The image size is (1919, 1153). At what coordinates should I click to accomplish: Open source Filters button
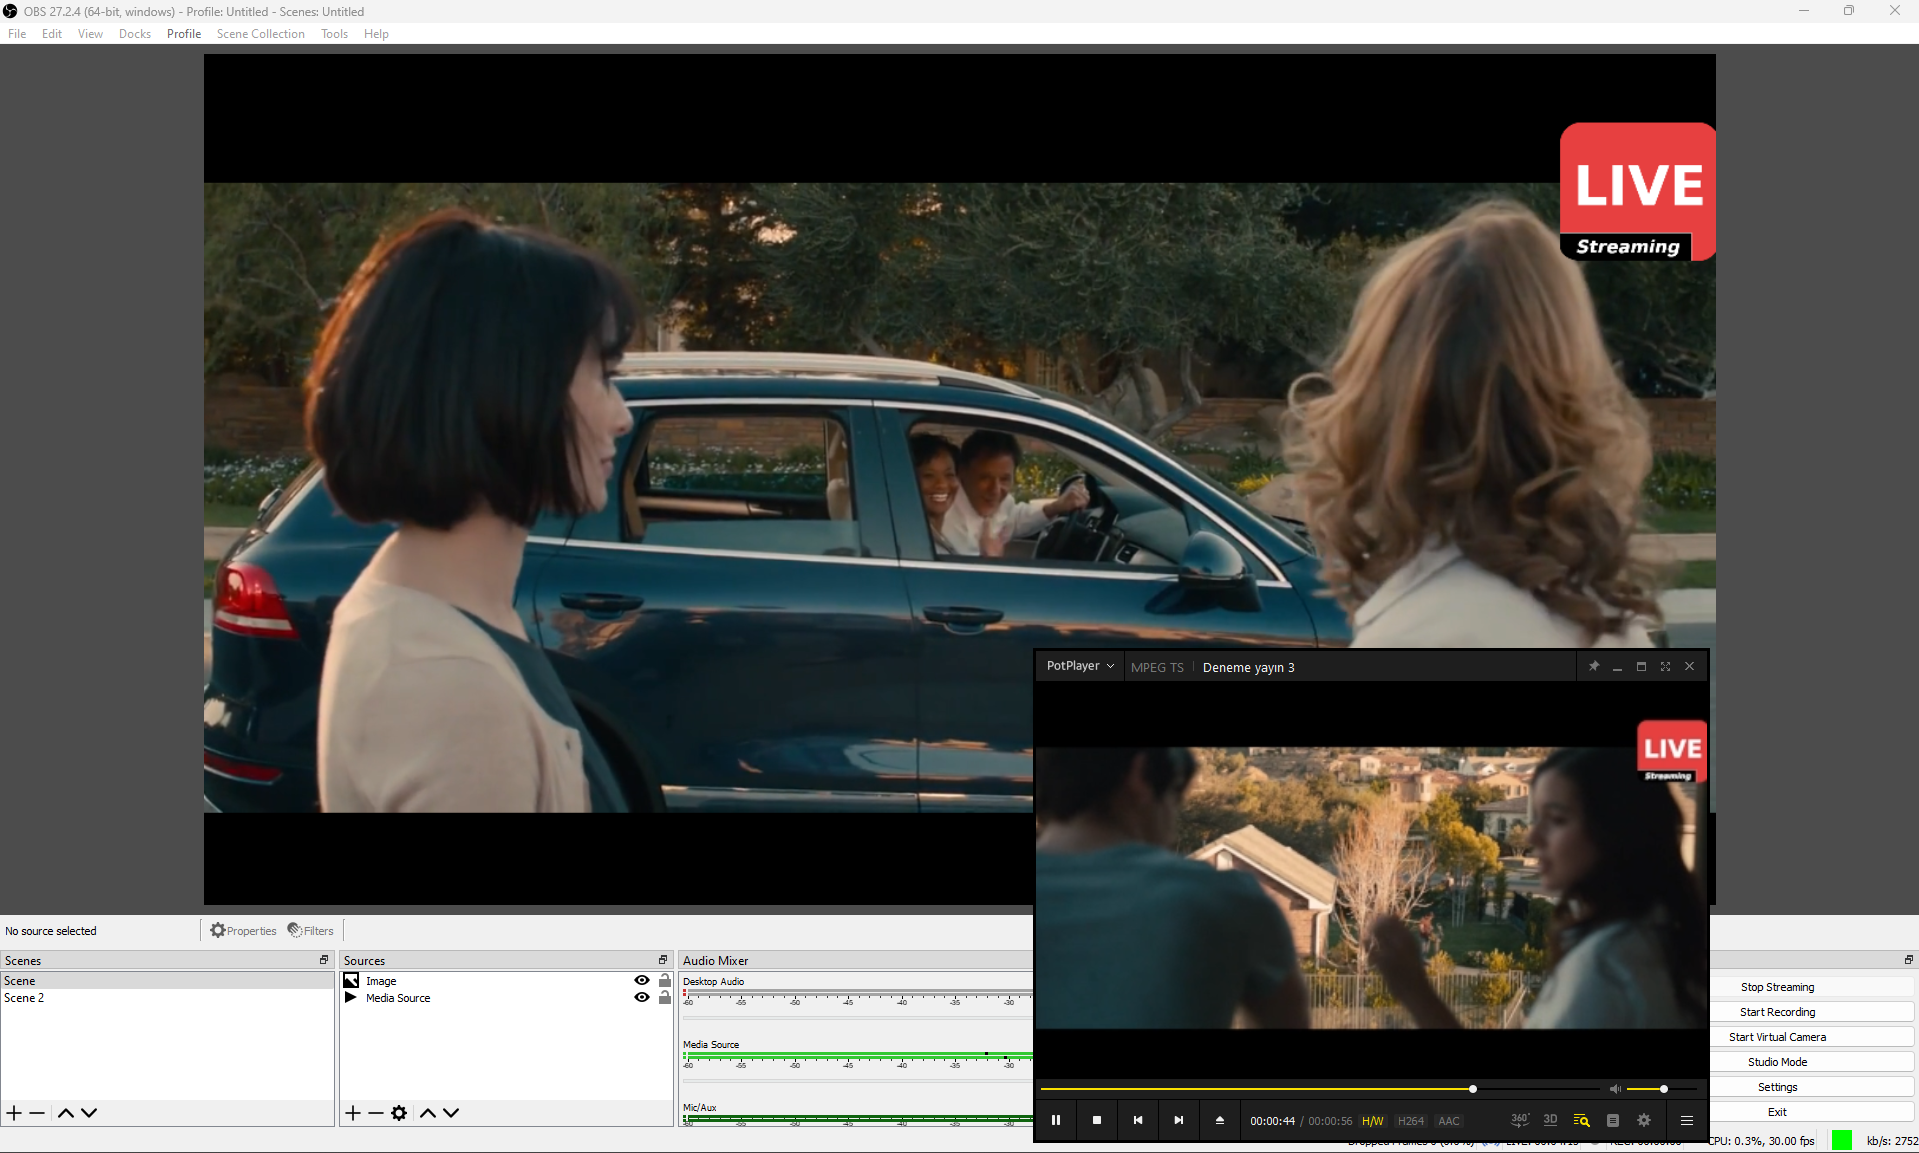(311, 931)
